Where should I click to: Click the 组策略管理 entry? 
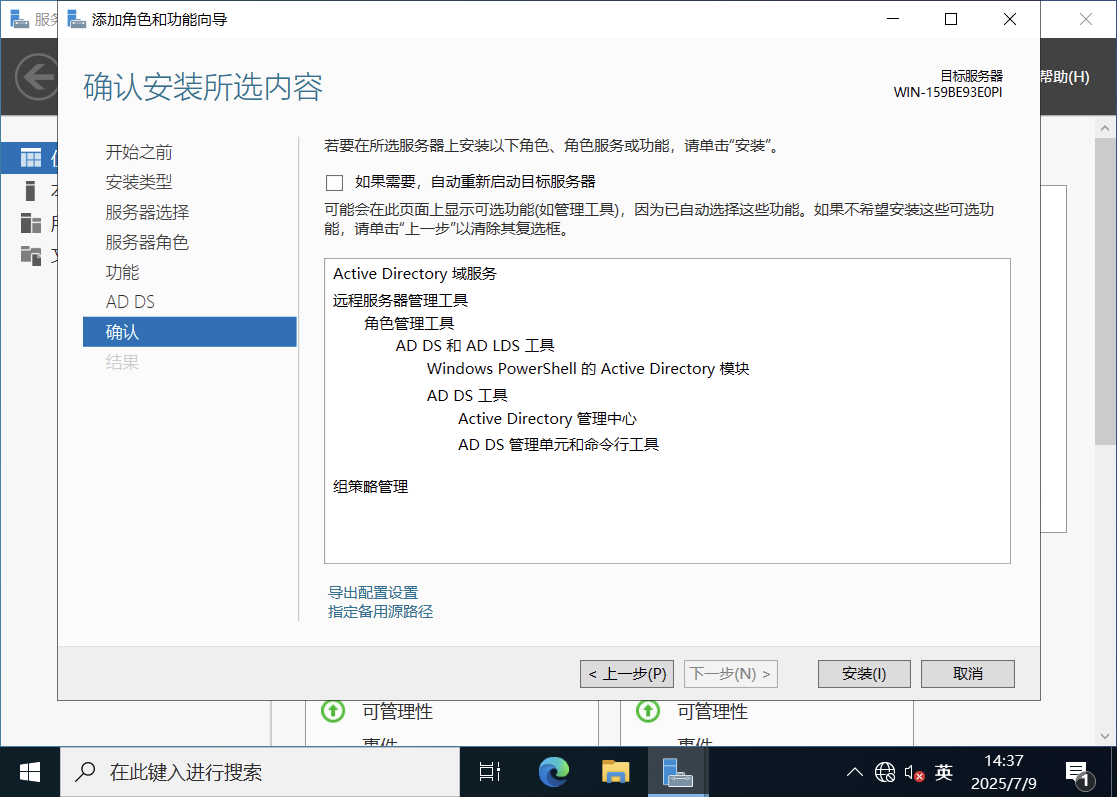tap(370, 487)
